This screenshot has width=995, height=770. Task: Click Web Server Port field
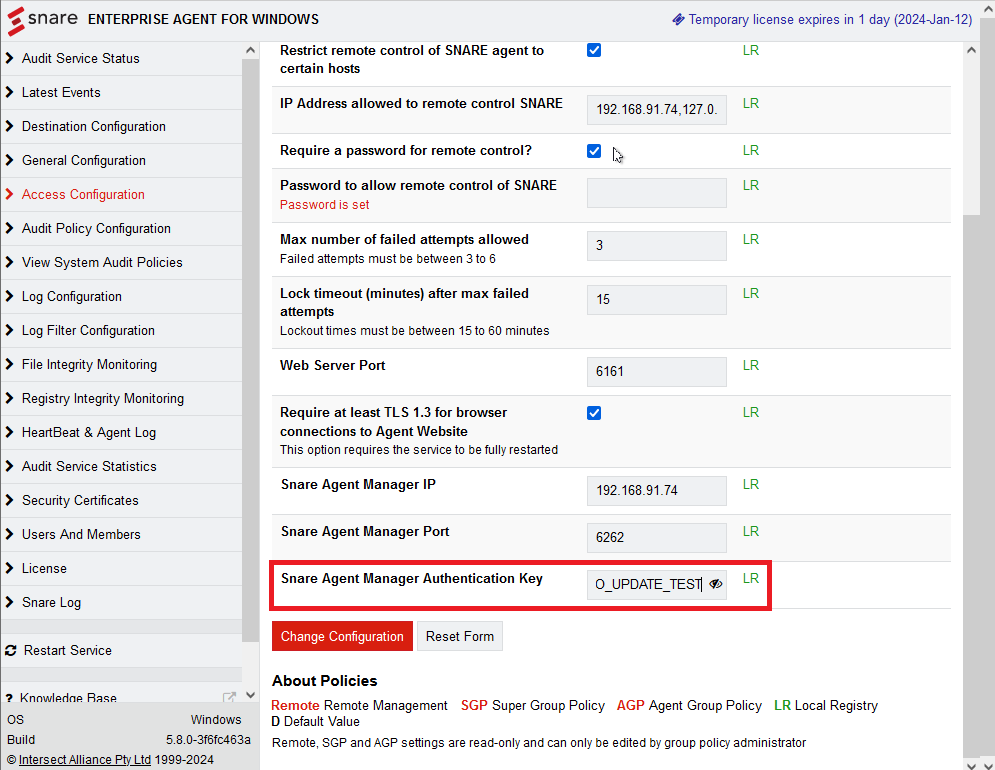(x=656, y=371)
